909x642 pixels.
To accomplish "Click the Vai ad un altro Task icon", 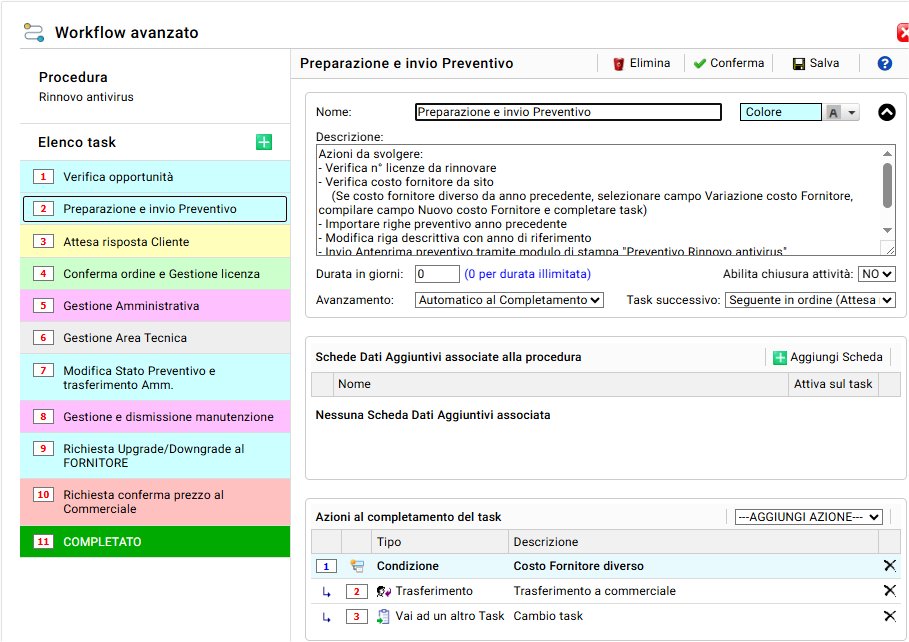I will click(383, 616).
